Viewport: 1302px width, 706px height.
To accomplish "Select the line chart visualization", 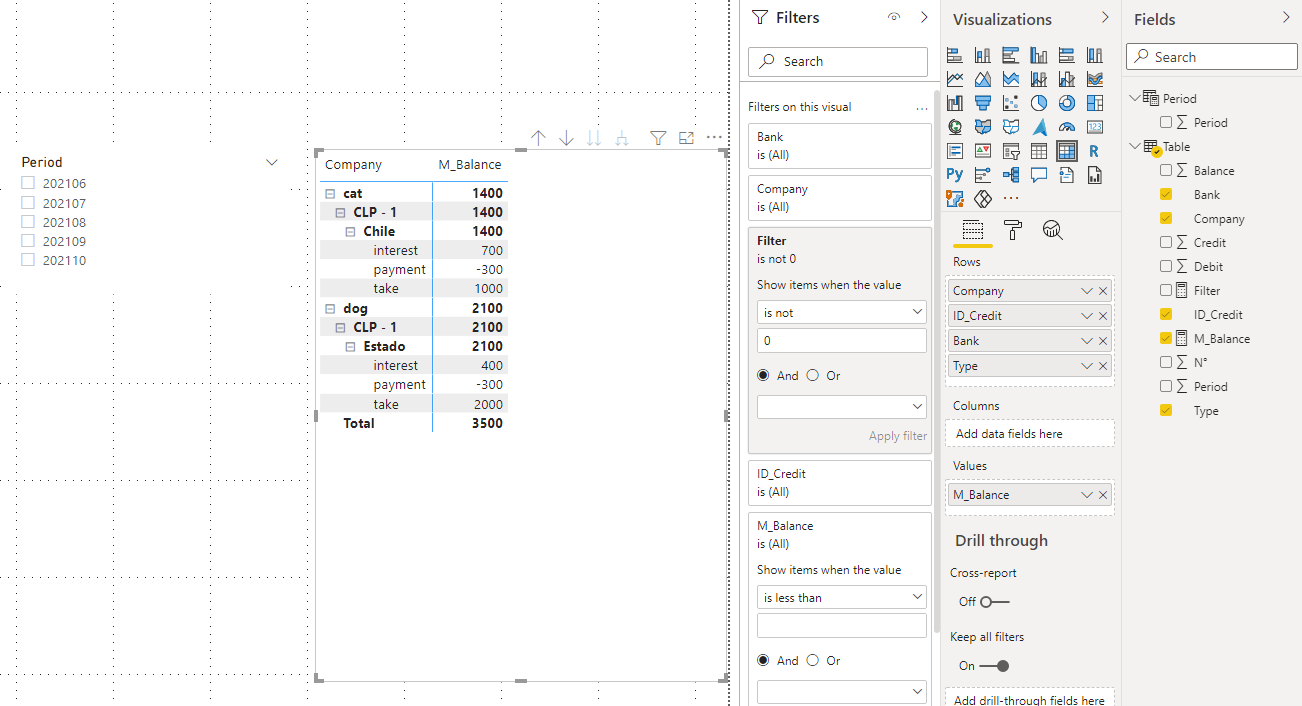I will tap(955, 78).
